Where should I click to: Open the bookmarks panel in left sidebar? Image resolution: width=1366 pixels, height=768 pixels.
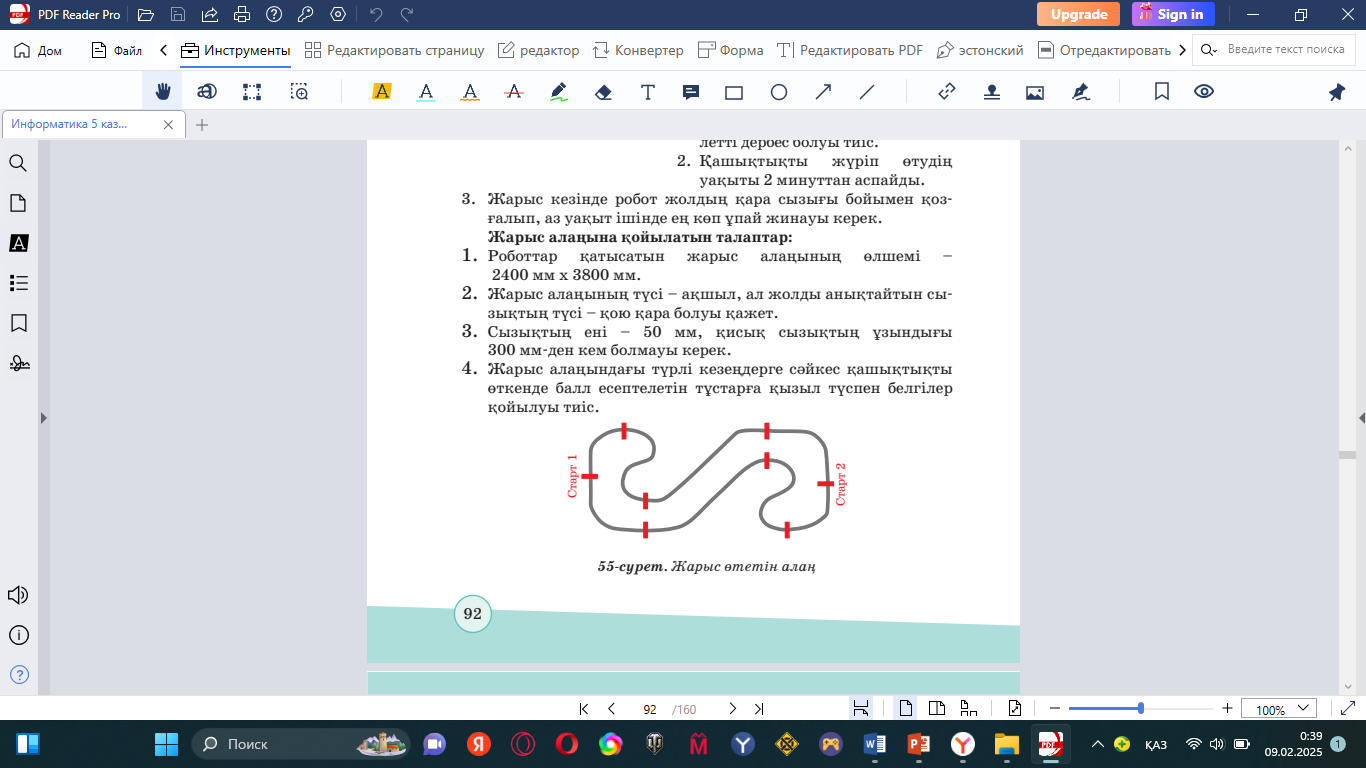coord(18,324)
